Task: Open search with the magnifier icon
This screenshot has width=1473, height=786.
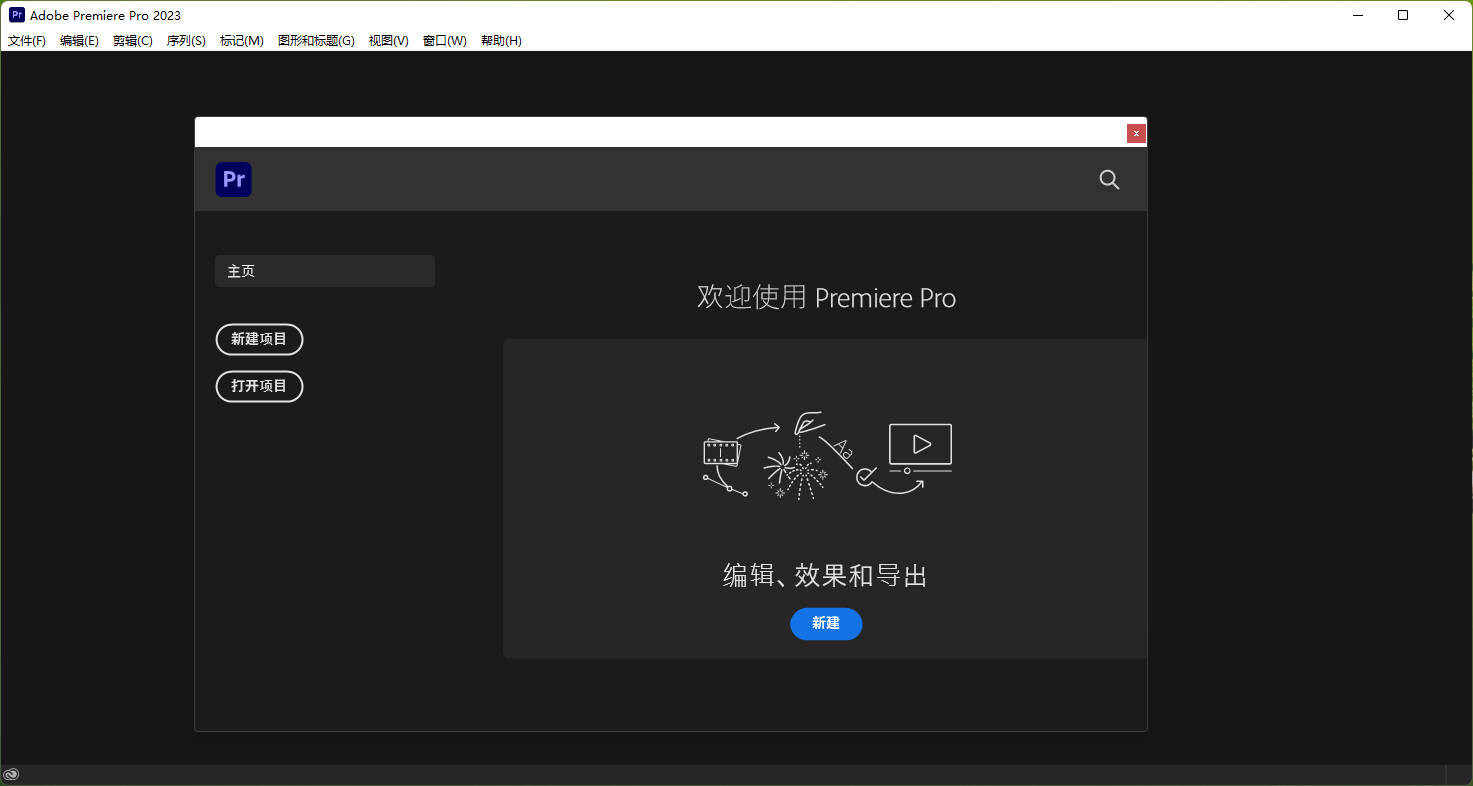Action: point(1109,180)
